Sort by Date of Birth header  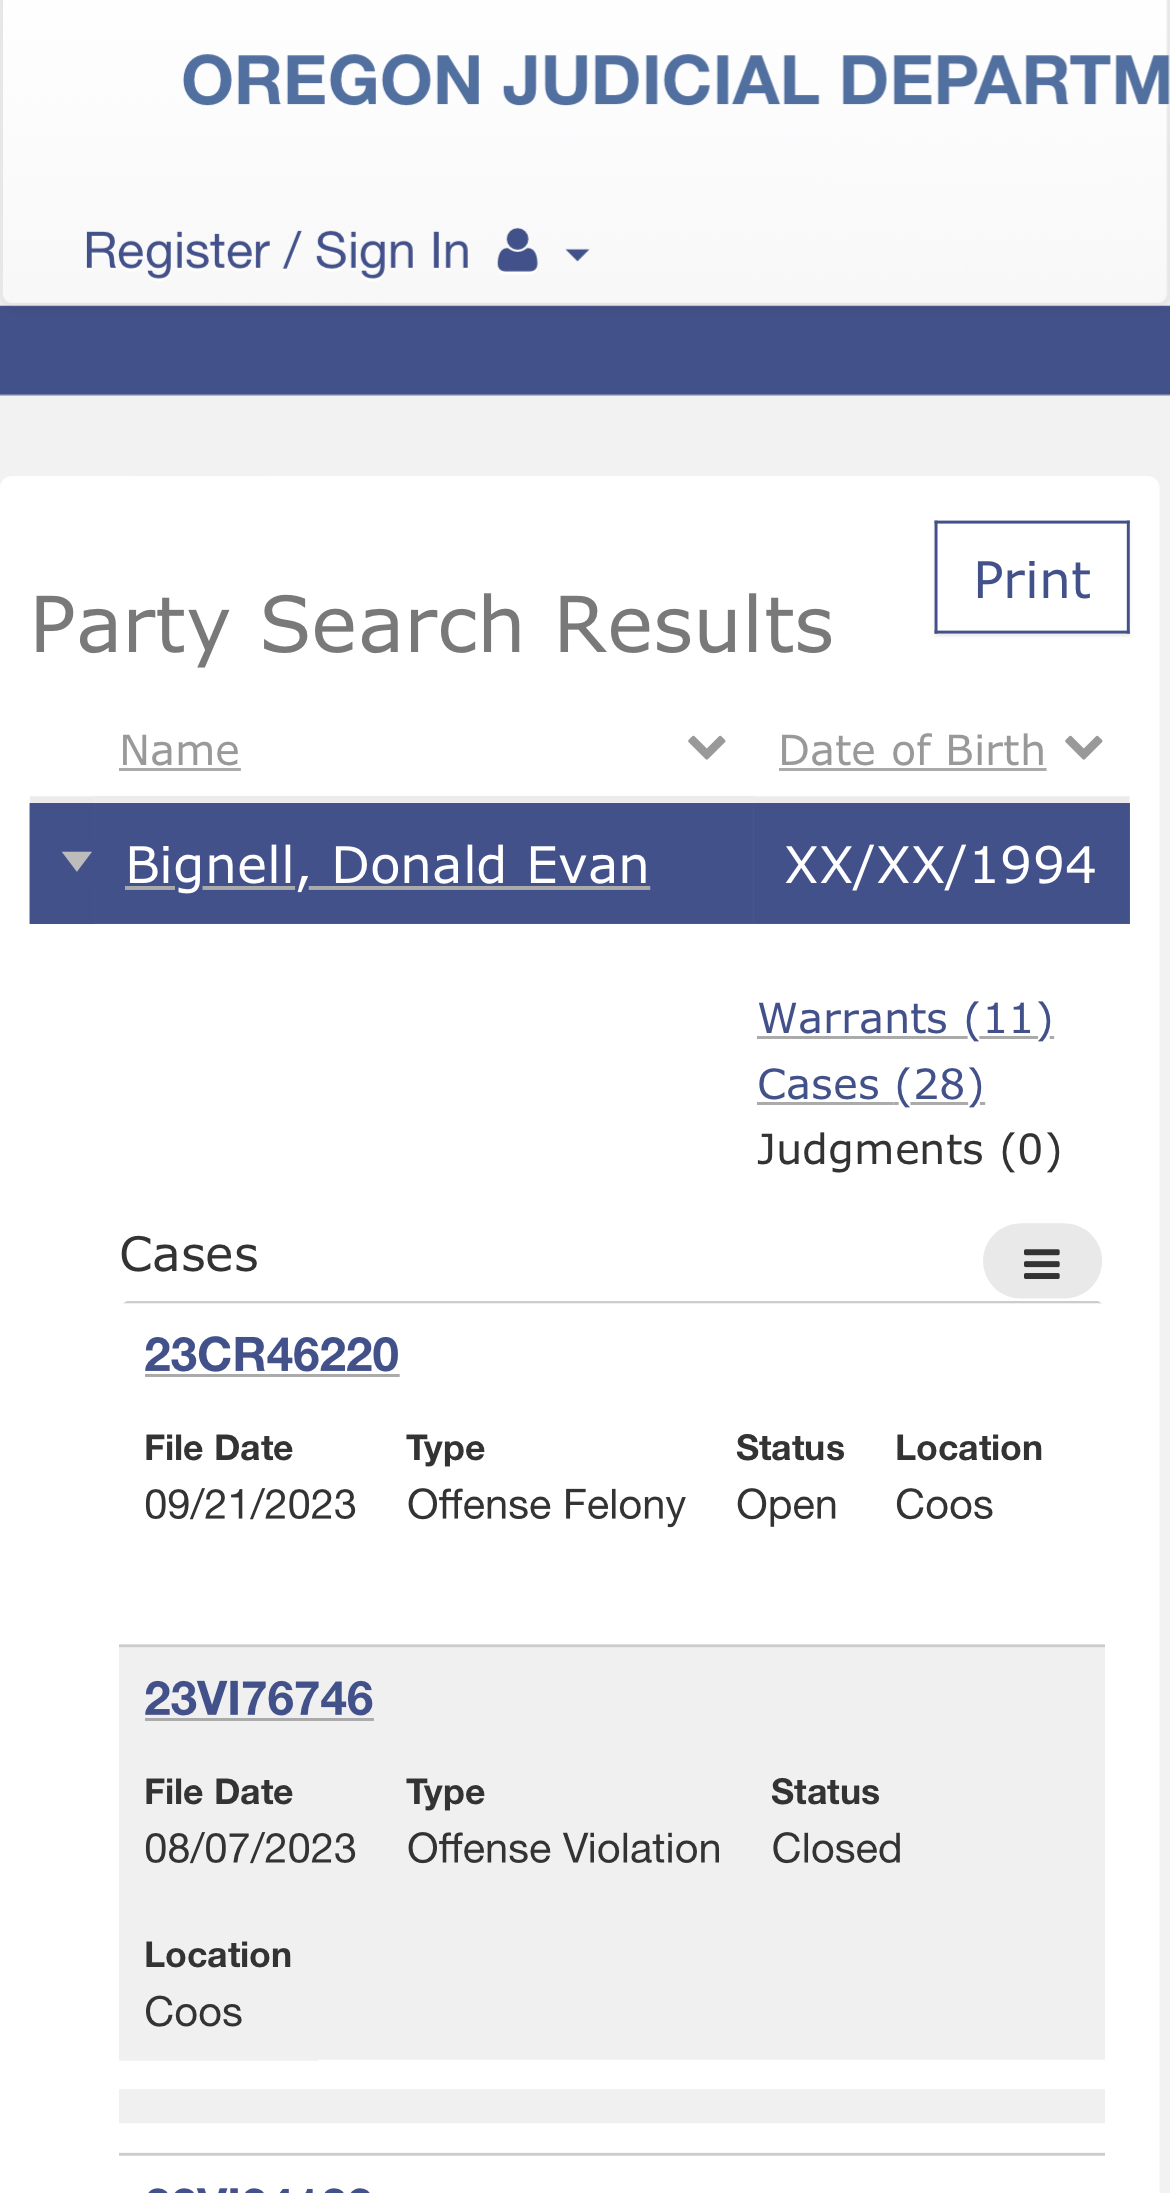[x=912, y=750]
